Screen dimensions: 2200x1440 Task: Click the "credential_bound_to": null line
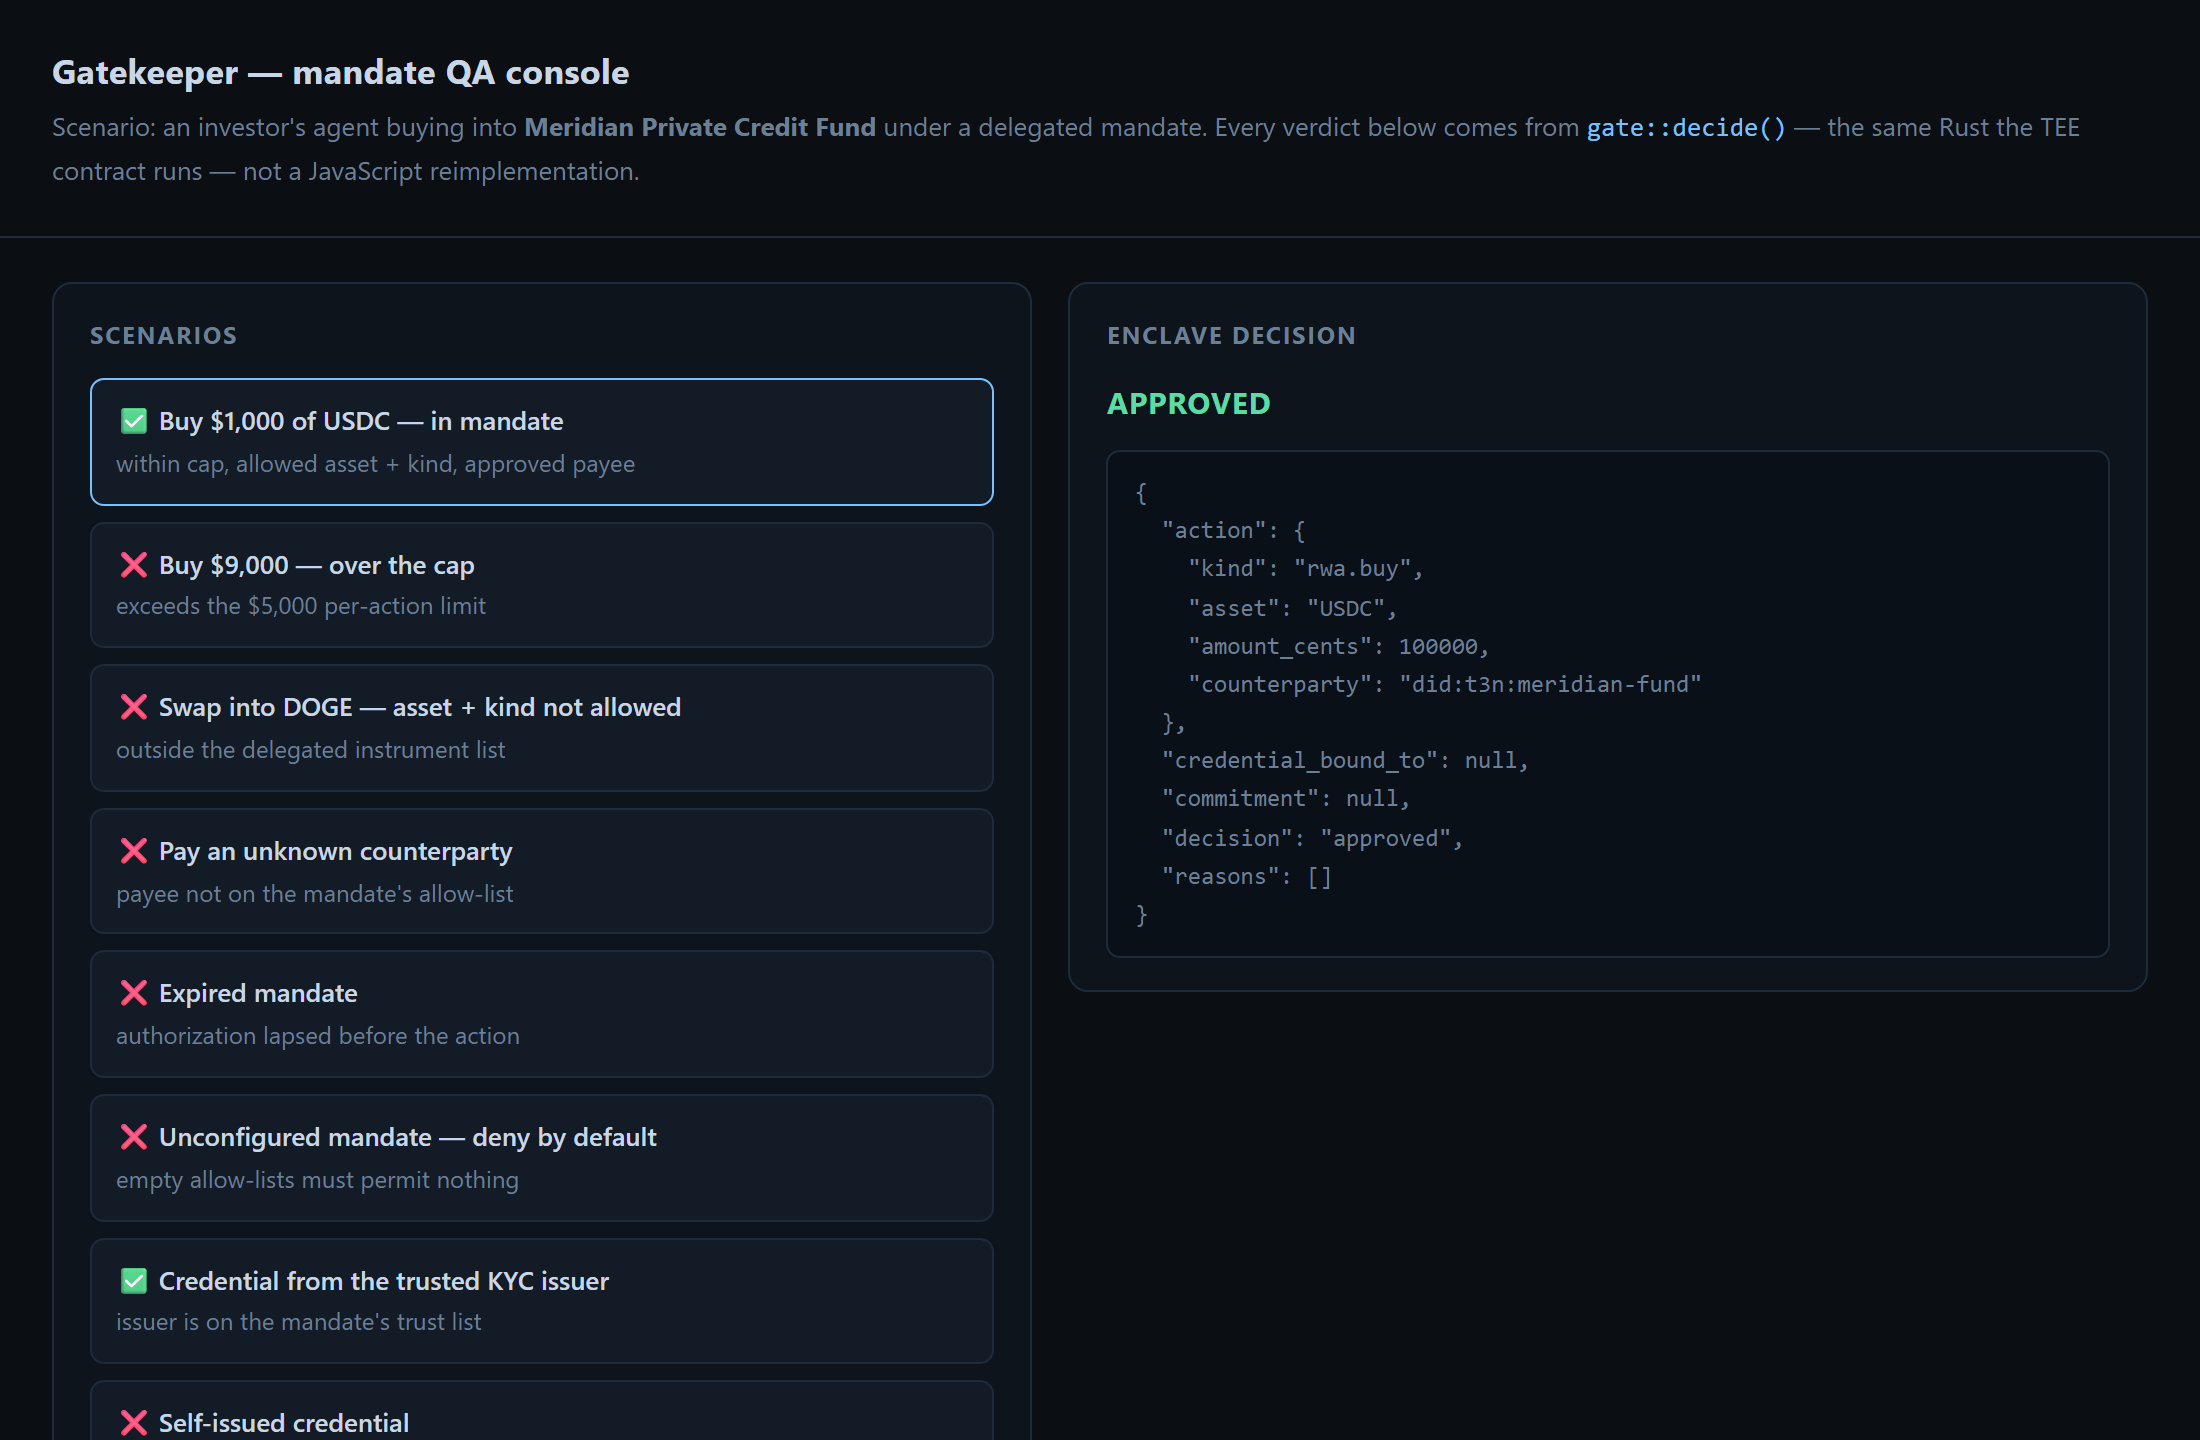click(x=1345, y=761)
